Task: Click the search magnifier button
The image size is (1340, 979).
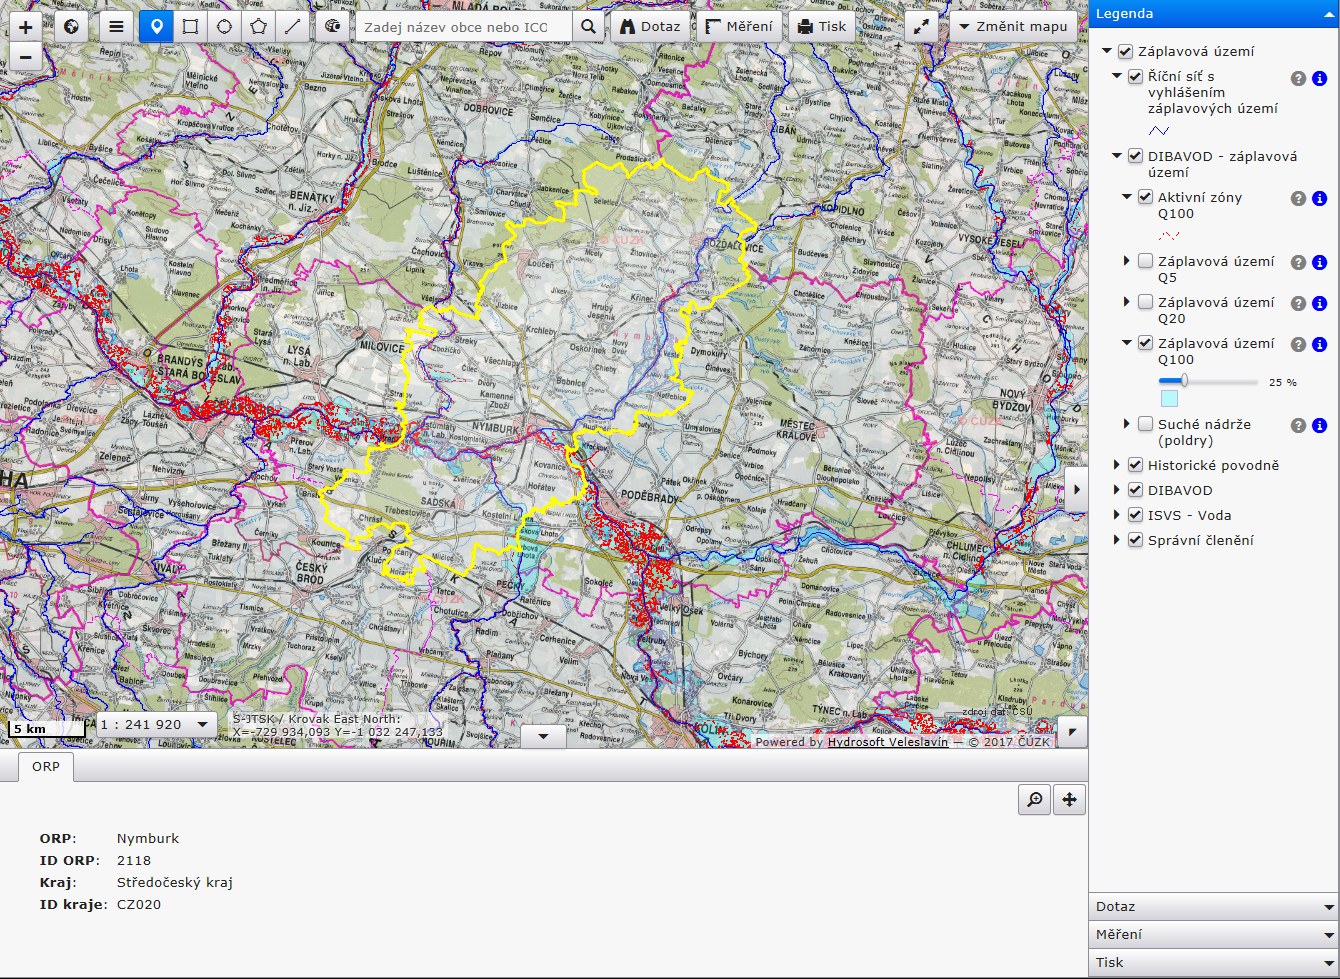Action: 589,27
